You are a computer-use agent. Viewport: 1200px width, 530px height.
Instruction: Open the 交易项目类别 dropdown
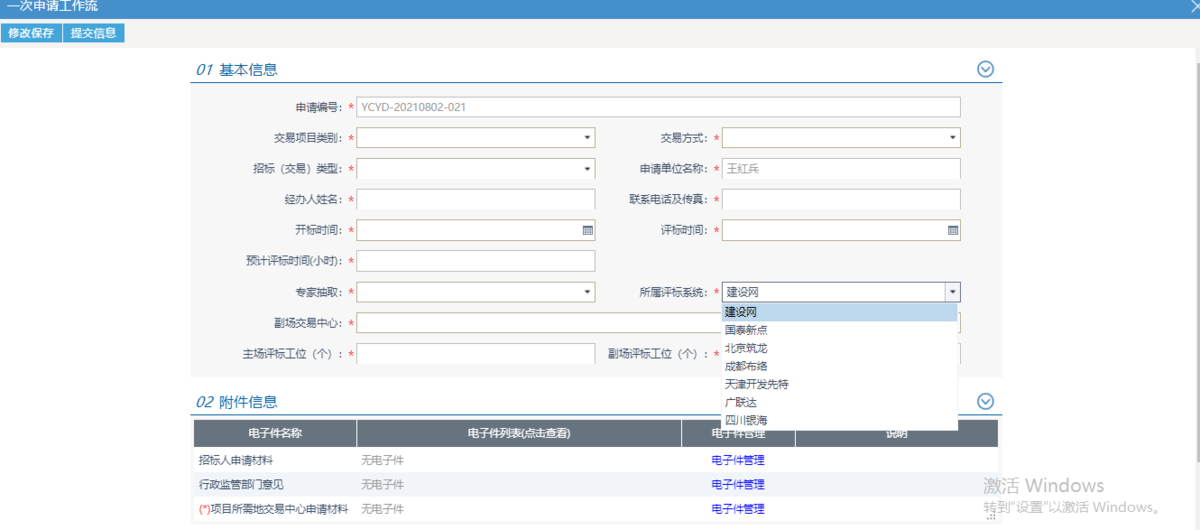point(587,138)
